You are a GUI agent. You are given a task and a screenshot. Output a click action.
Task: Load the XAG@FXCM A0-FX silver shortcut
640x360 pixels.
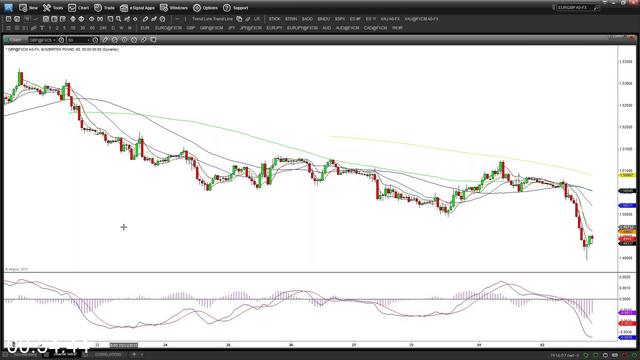tap(421, 19)
